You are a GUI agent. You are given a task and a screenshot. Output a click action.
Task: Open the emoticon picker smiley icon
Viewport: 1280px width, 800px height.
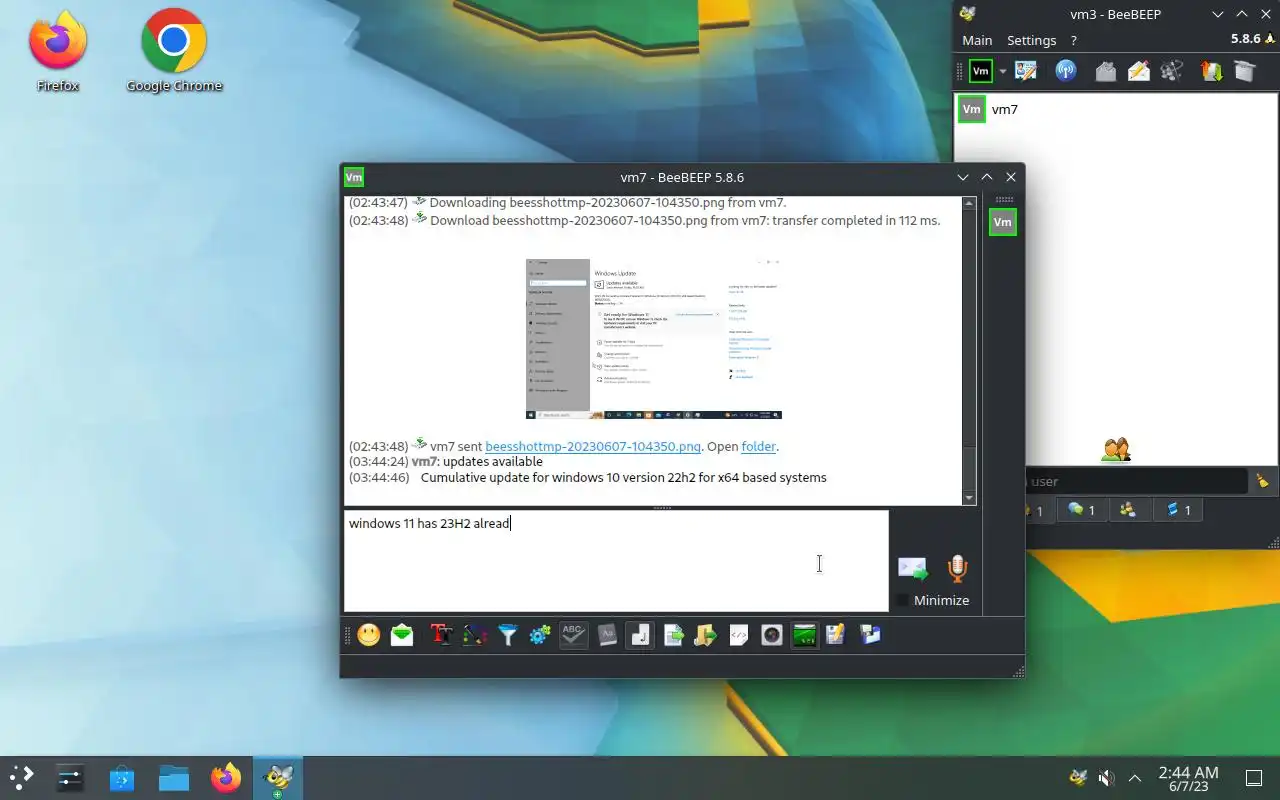tap(369, 635)
